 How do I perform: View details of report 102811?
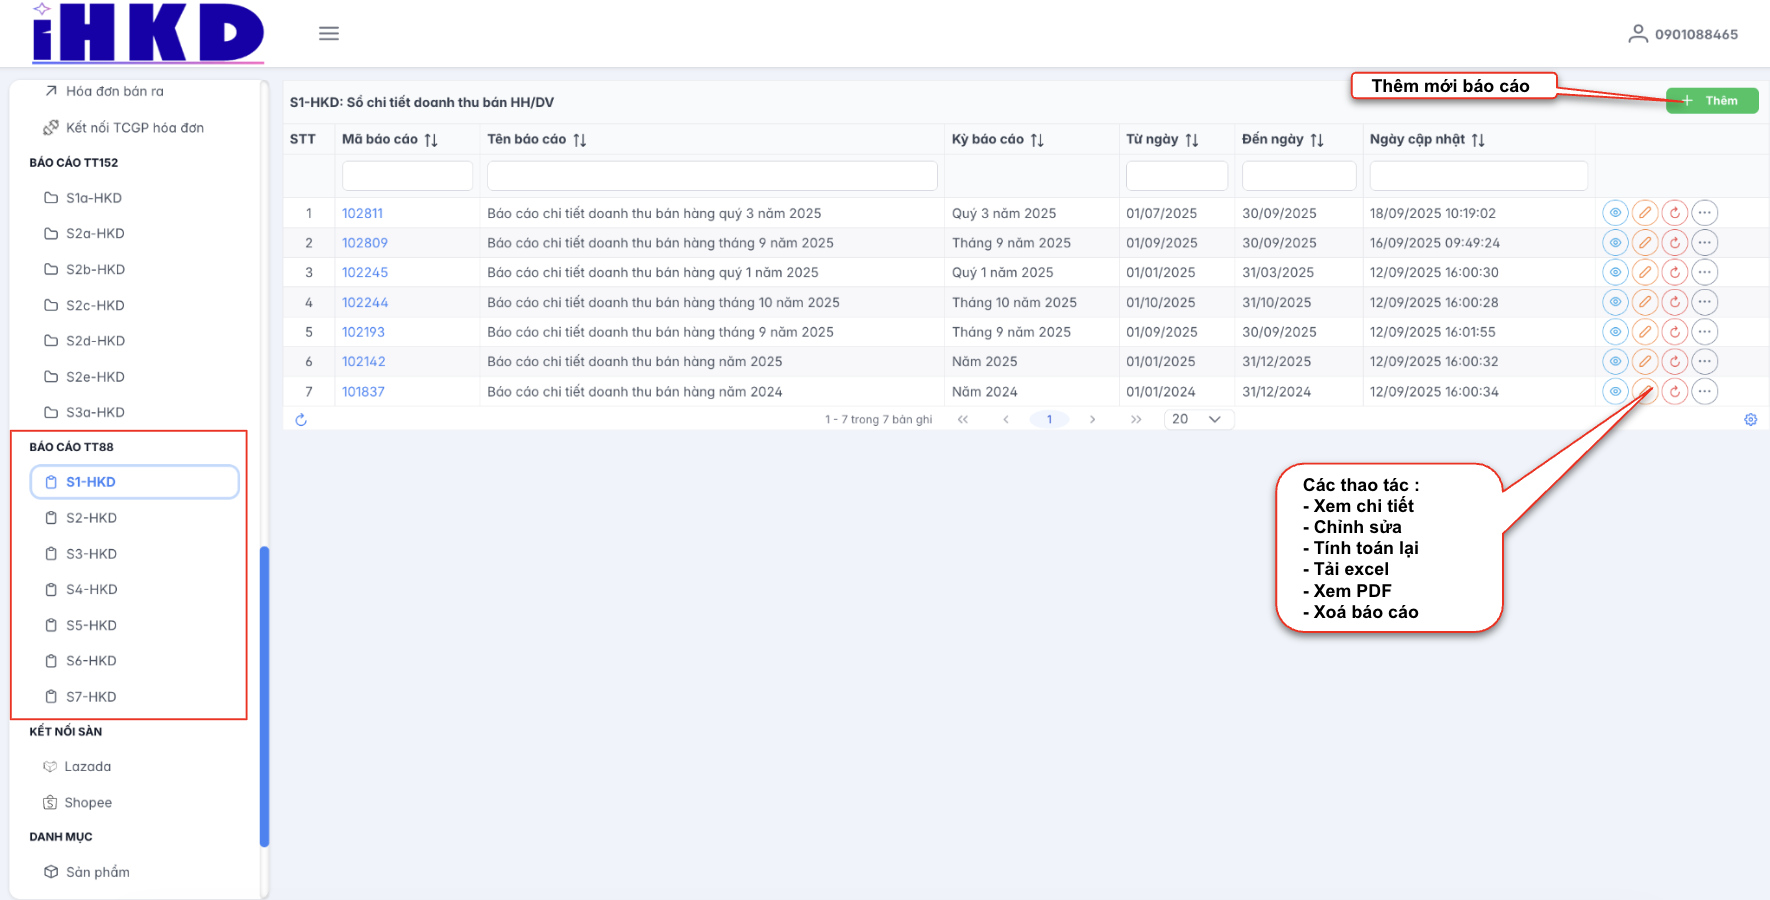click(1615, 213)
